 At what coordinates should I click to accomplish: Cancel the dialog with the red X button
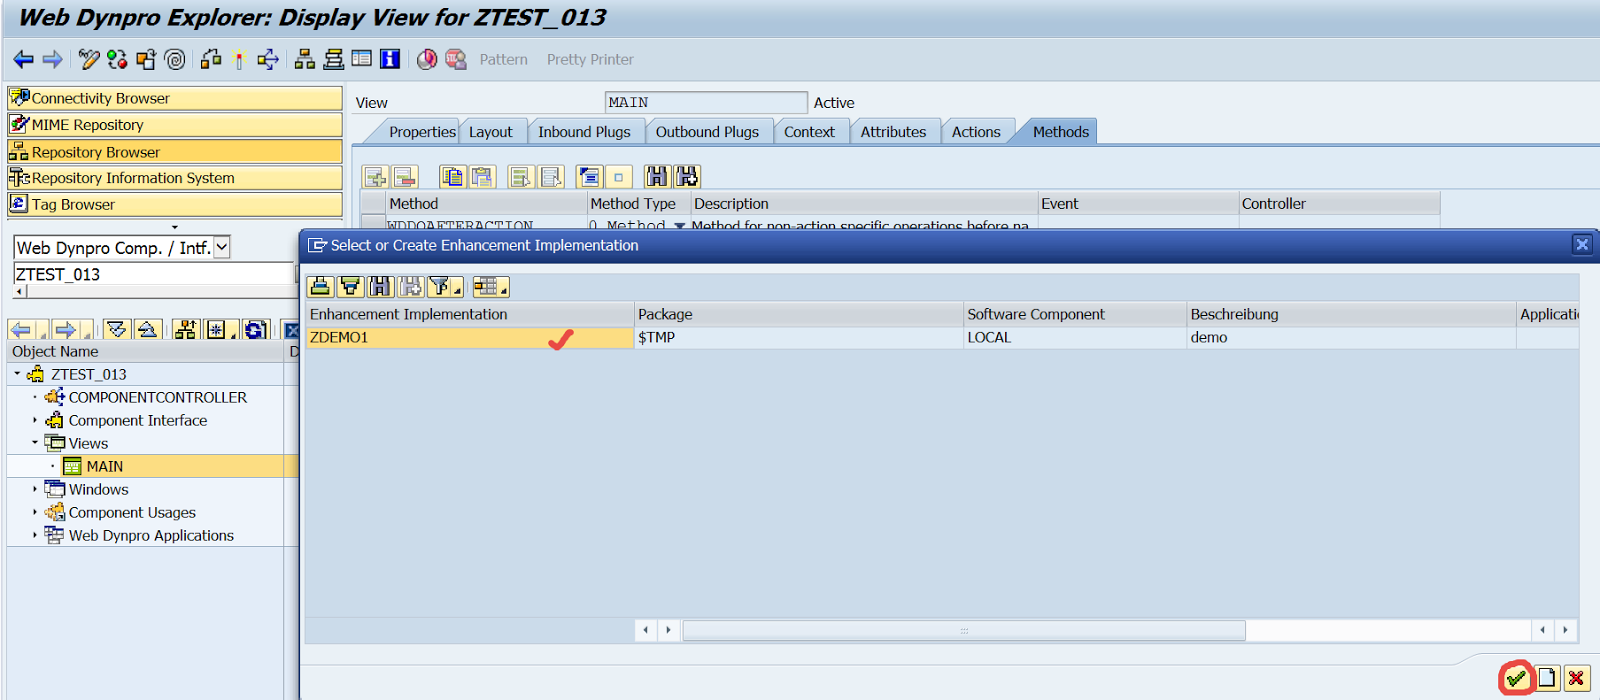click(x=1577, y=678)
